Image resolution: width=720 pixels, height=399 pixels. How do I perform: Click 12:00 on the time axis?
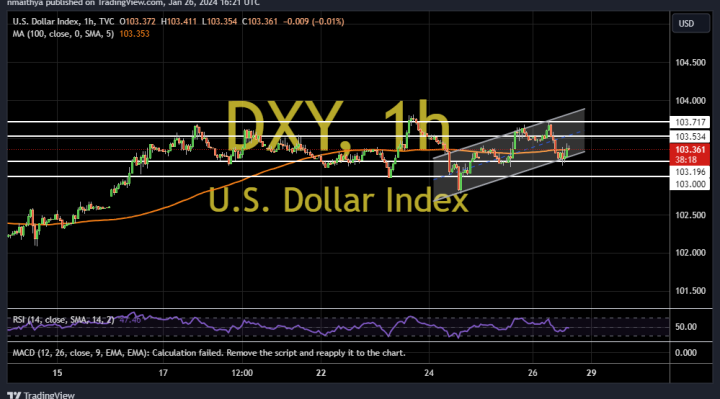tap(242, 373)
